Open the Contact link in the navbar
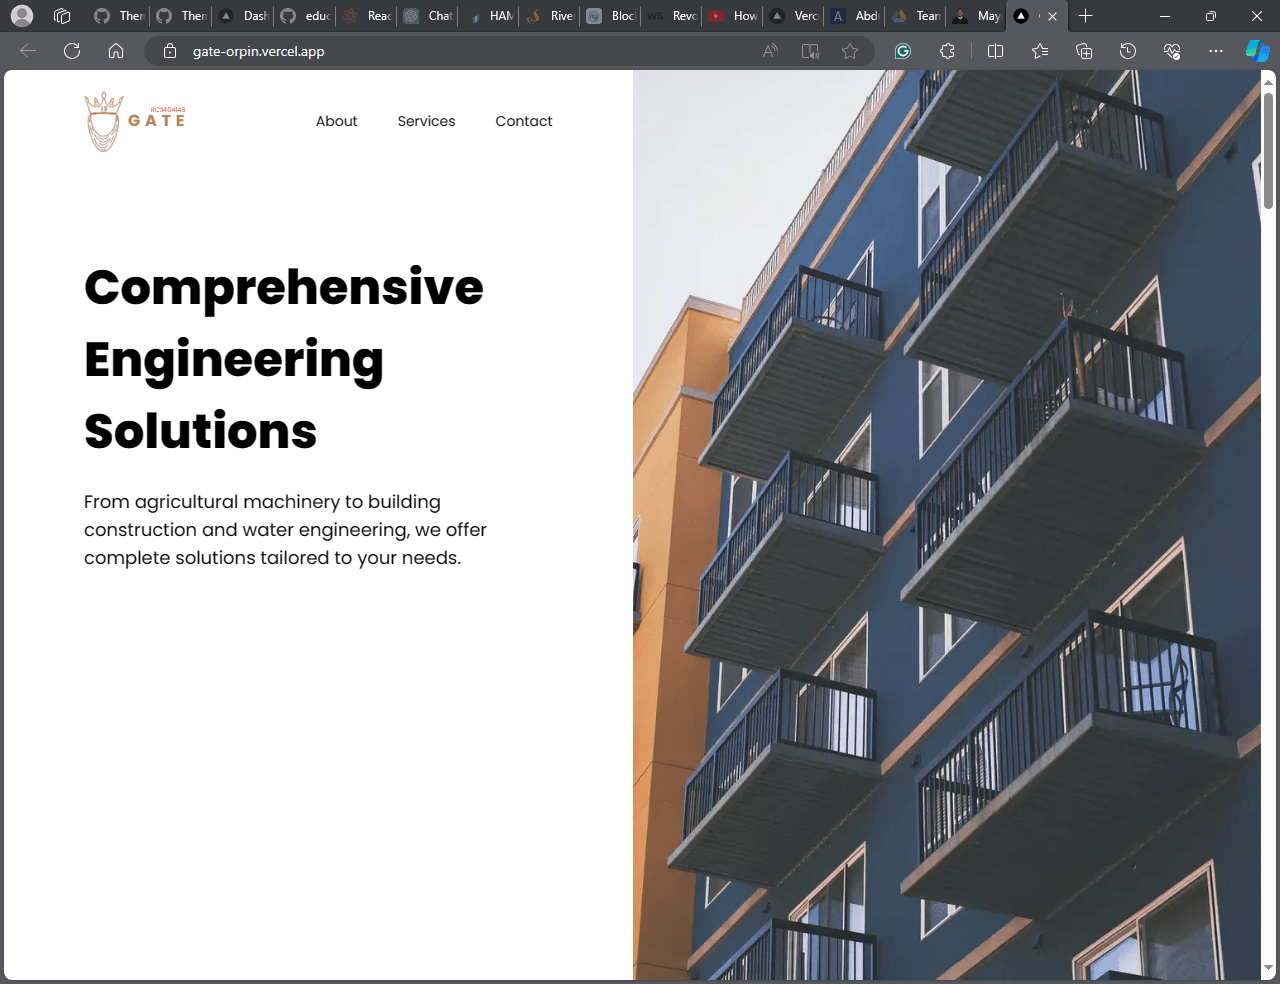The height and width of the screenshot is (984, 1280). pyautogui.click(x=523, y=121)
